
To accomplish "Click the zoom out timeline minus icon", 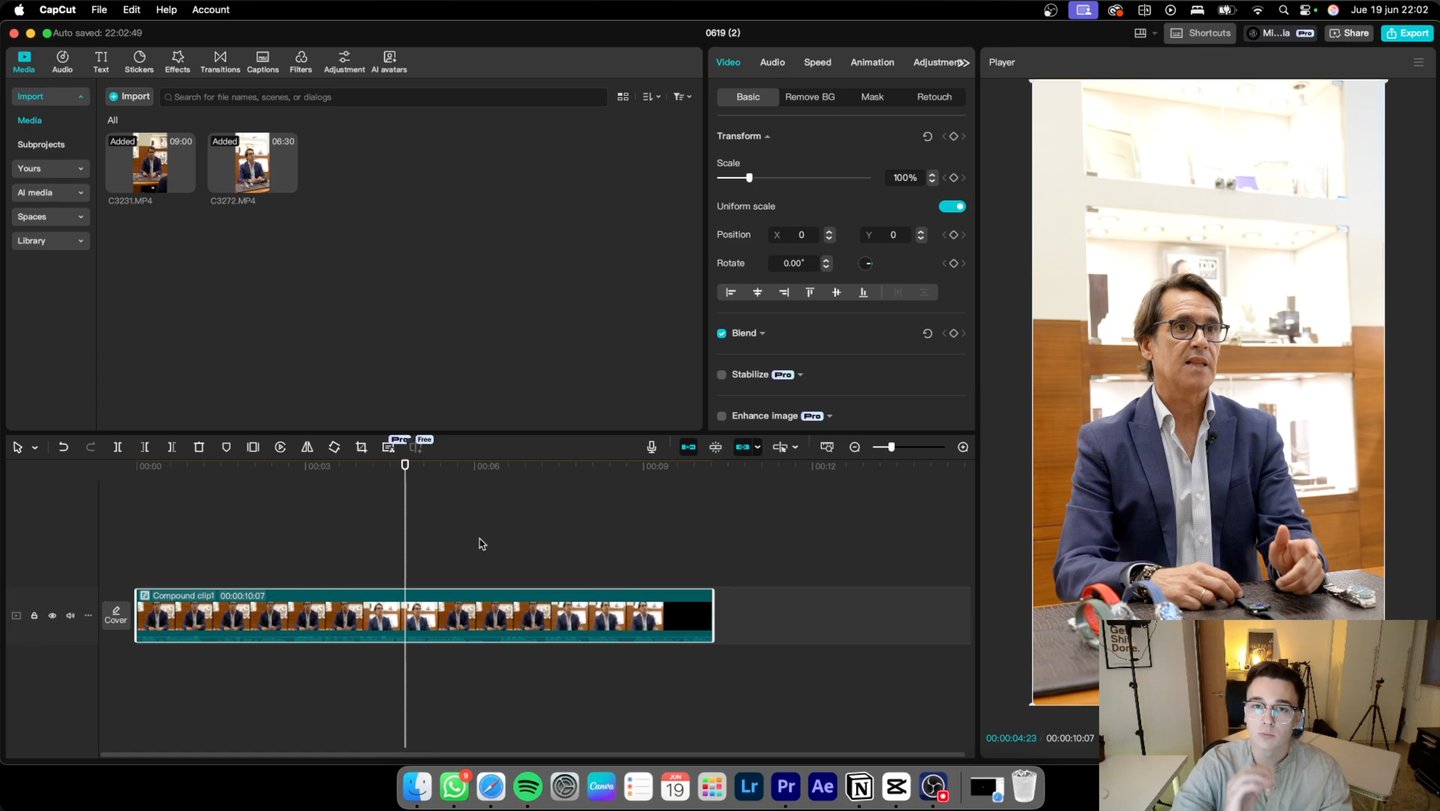I will point(855,447).
